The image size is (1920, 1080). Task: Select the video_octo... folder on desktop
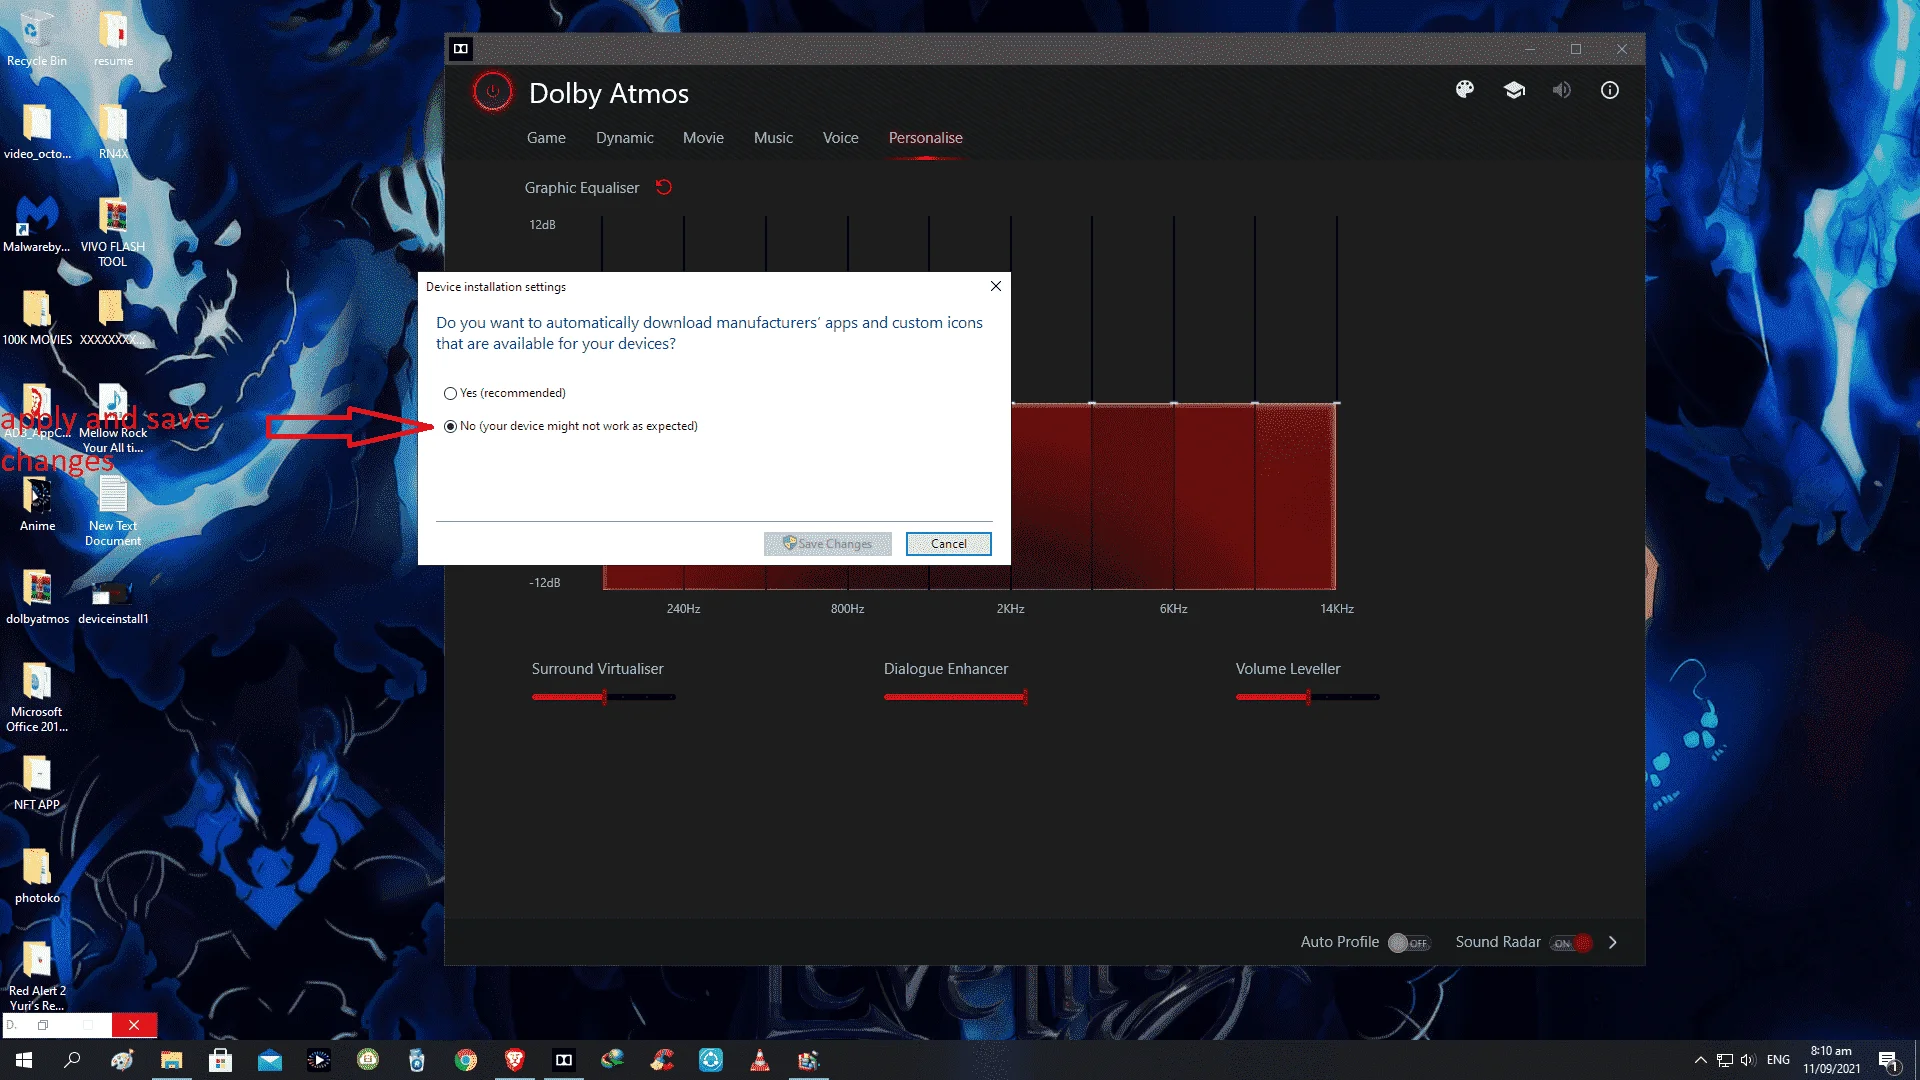[37, 131]
